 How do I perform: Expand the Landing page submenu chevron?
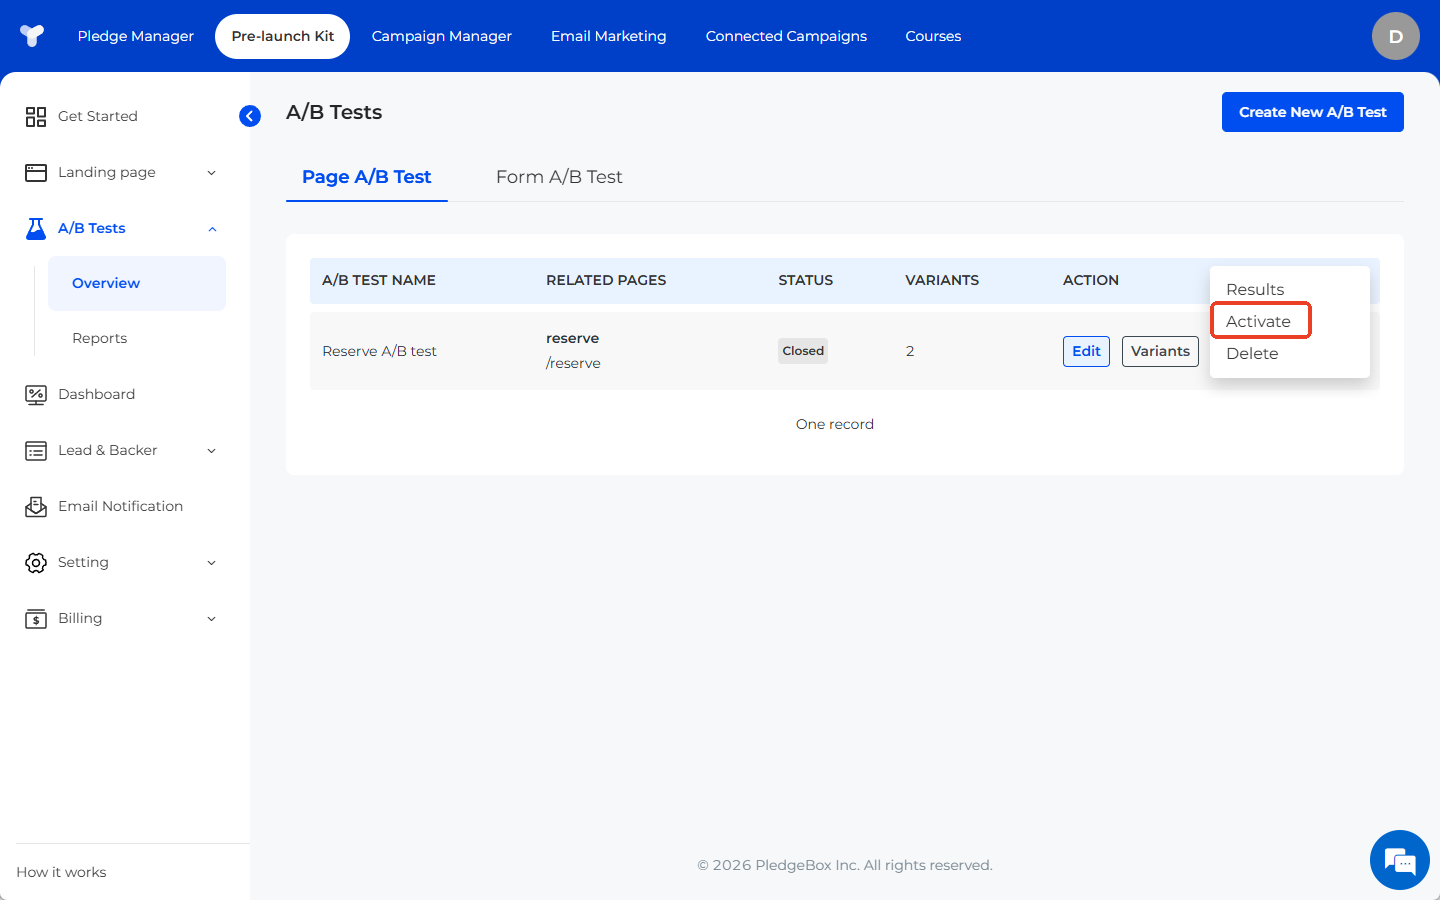click(x=211, y=173)
